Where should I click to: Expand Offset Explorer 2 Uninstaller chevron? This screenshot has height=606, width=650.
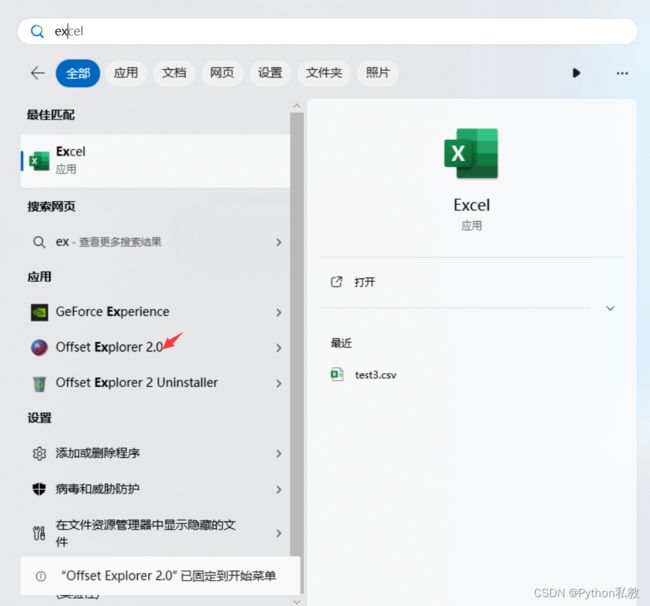(x=279, y=383)
